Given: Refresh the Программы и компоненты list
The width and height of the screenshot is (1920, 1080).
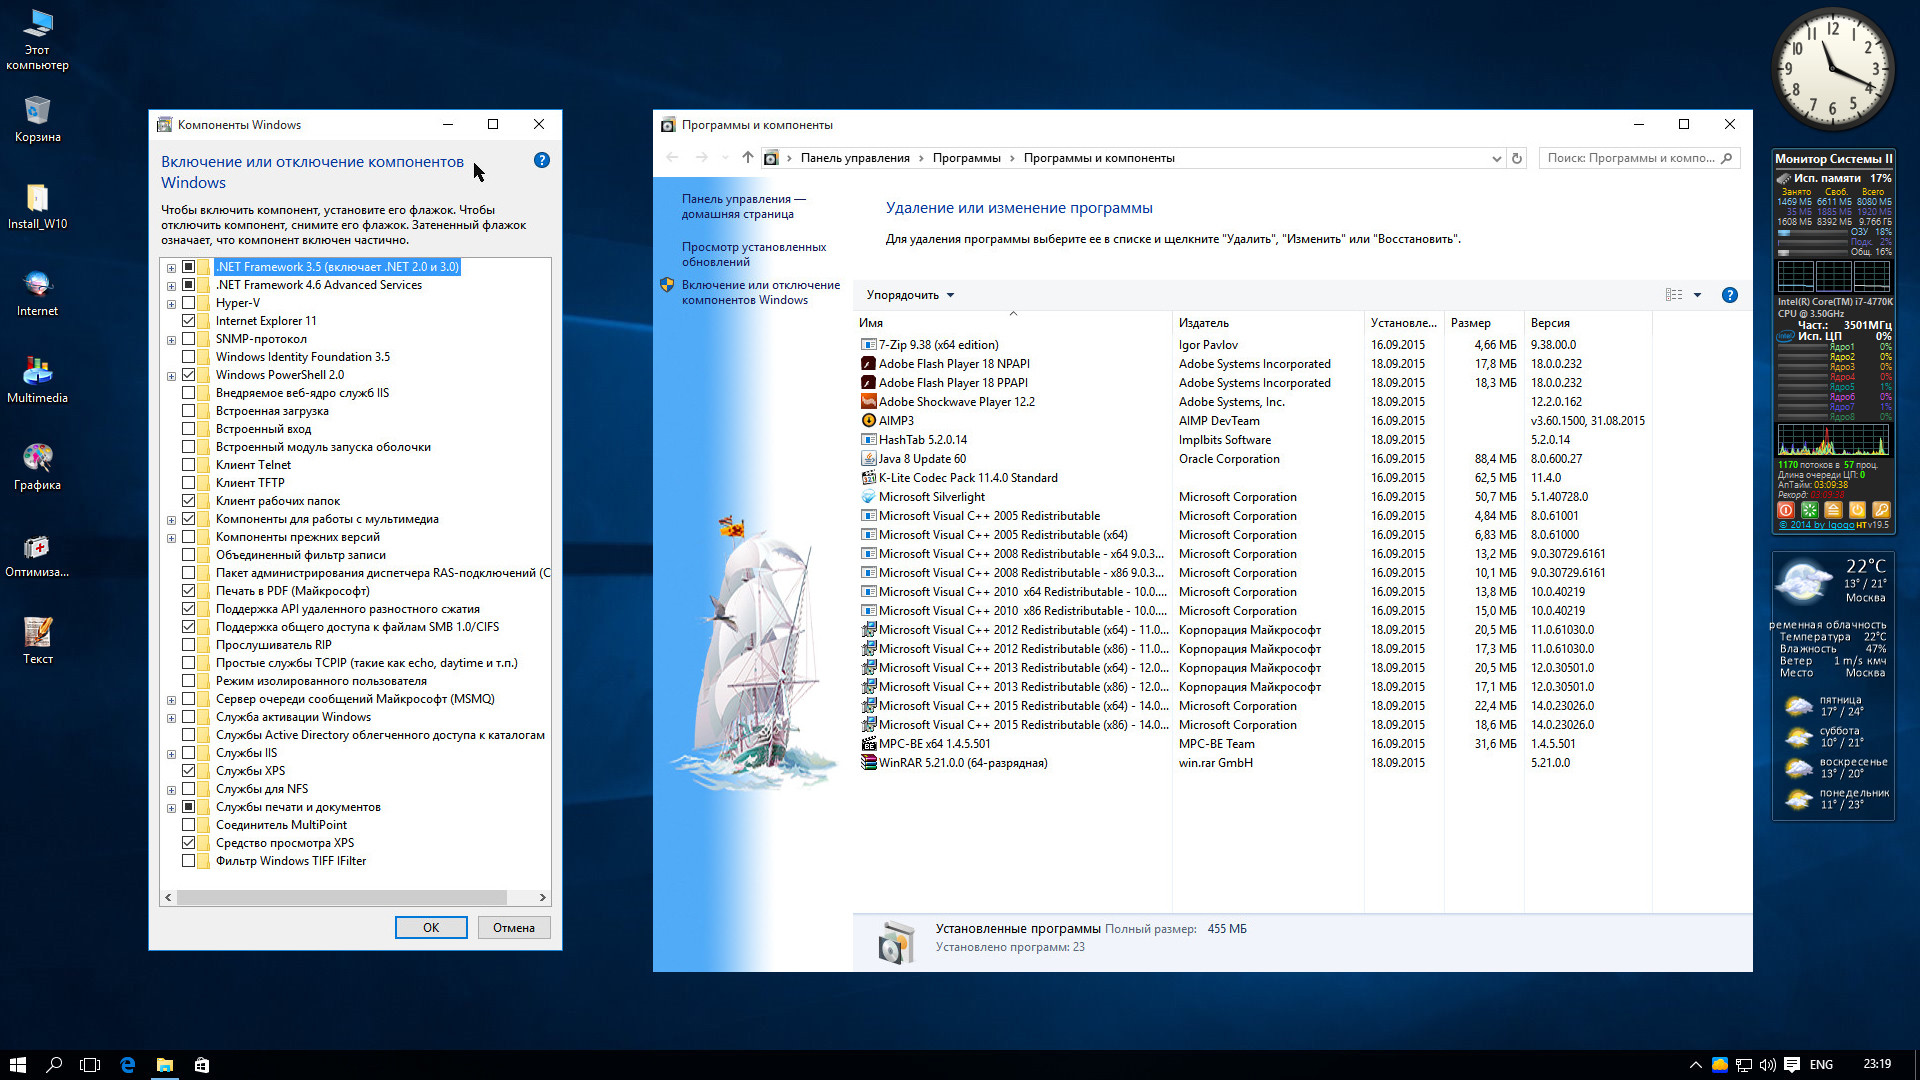Looking at the screenshot, I should 1517,158.
